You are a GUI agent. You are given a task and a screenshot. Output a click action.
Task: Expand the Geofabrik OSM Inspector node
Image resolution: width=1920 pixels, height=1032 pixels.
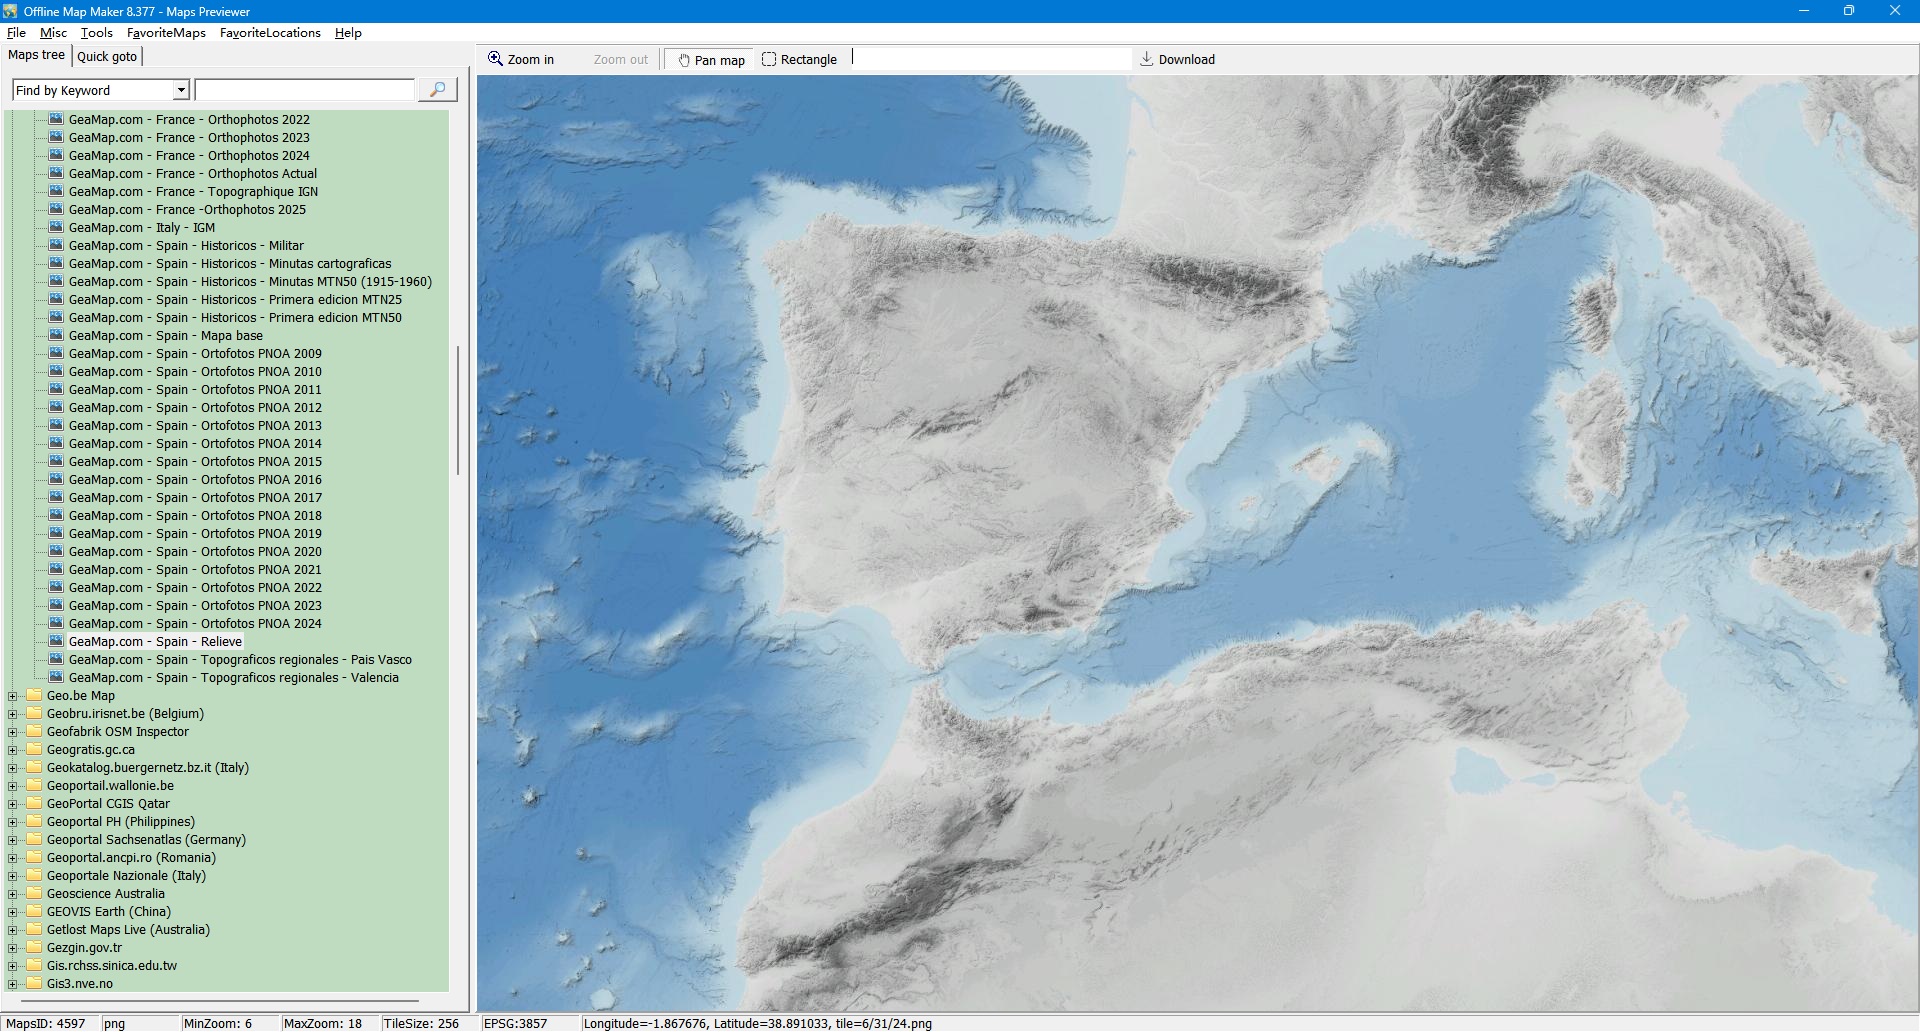click(13, 732)
